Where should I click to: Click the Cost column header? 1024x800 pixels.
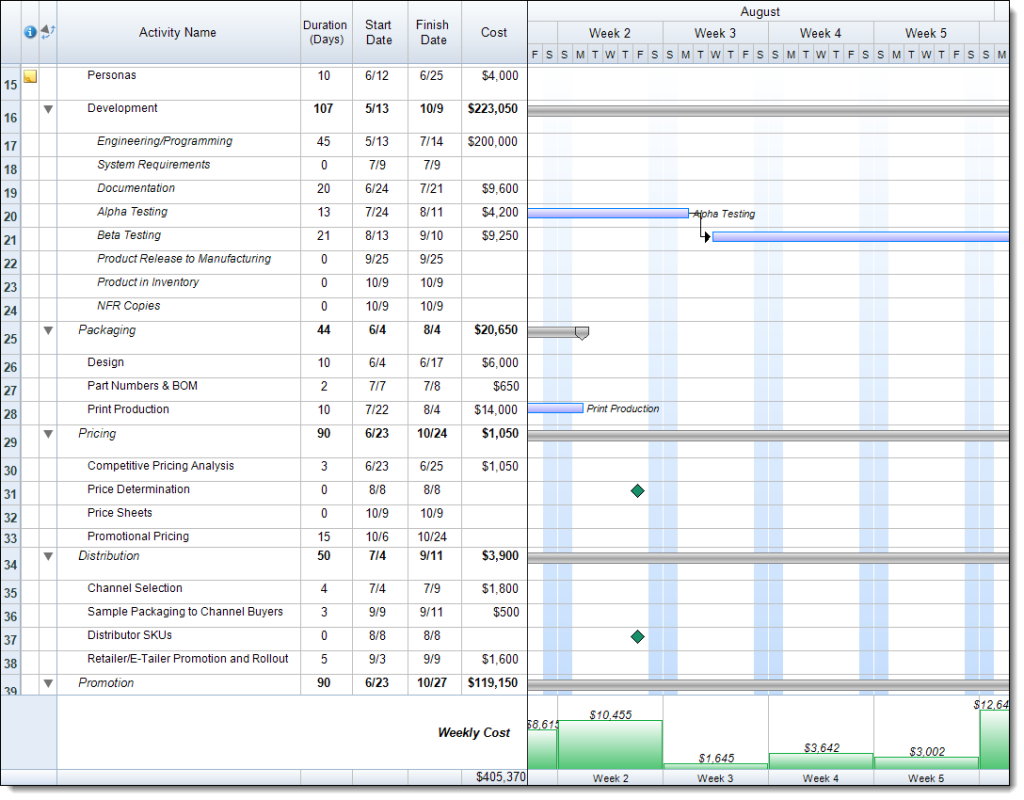494,32
